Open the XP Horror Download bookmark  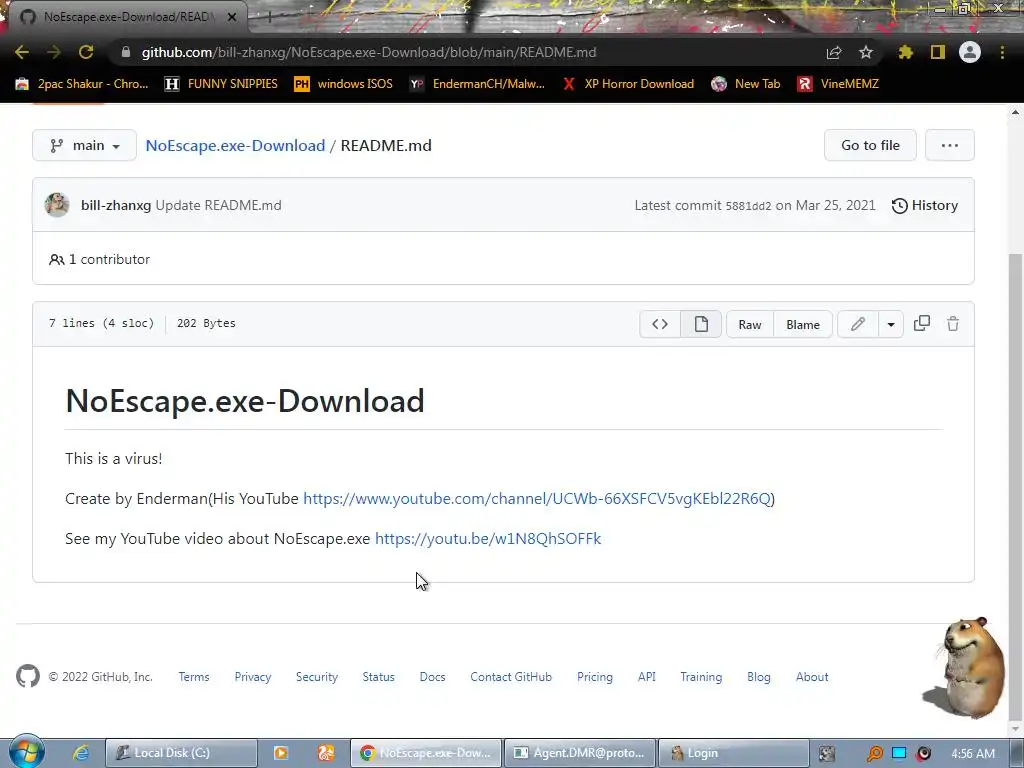coord(628,84)
